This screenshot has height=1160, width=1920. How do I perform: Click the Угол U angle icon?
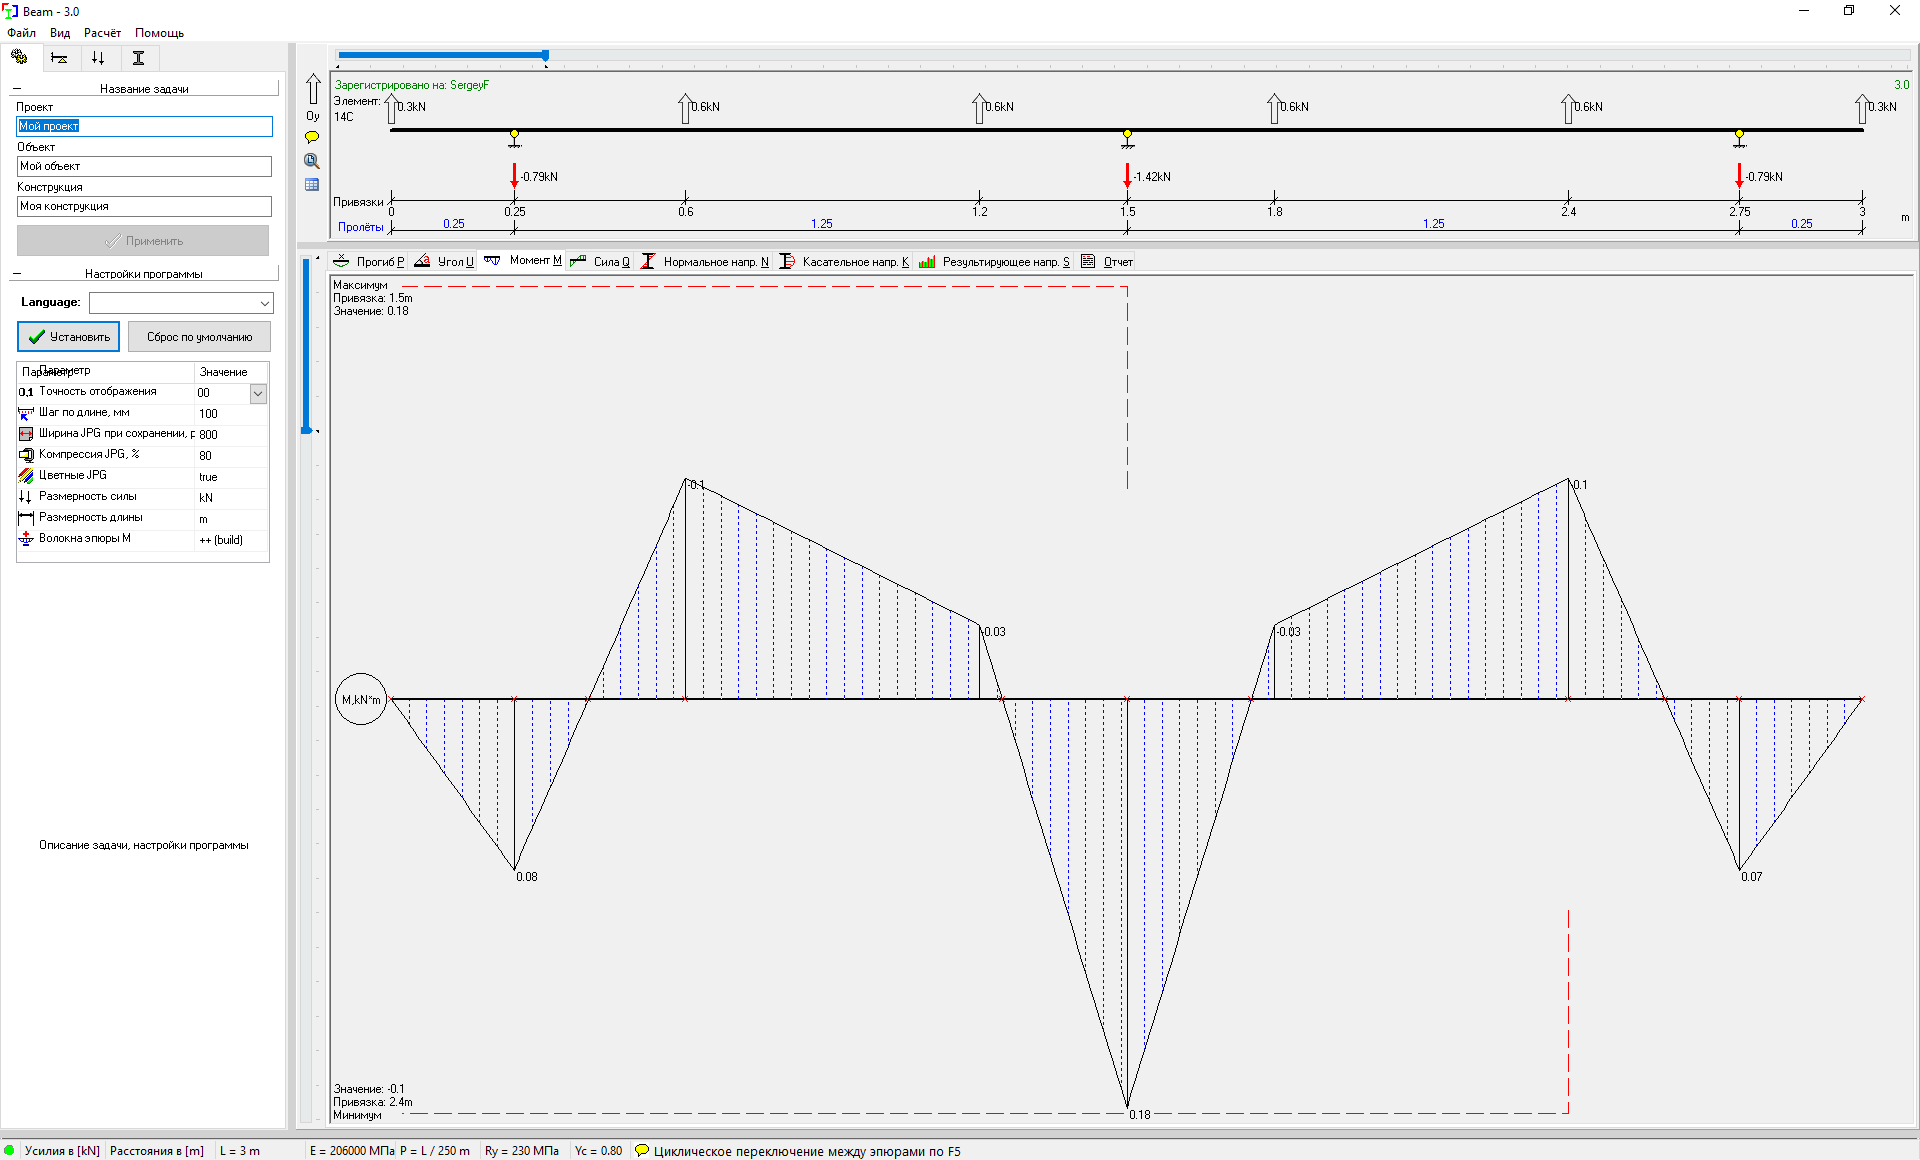pyautogui.click(x=422, y=261)
